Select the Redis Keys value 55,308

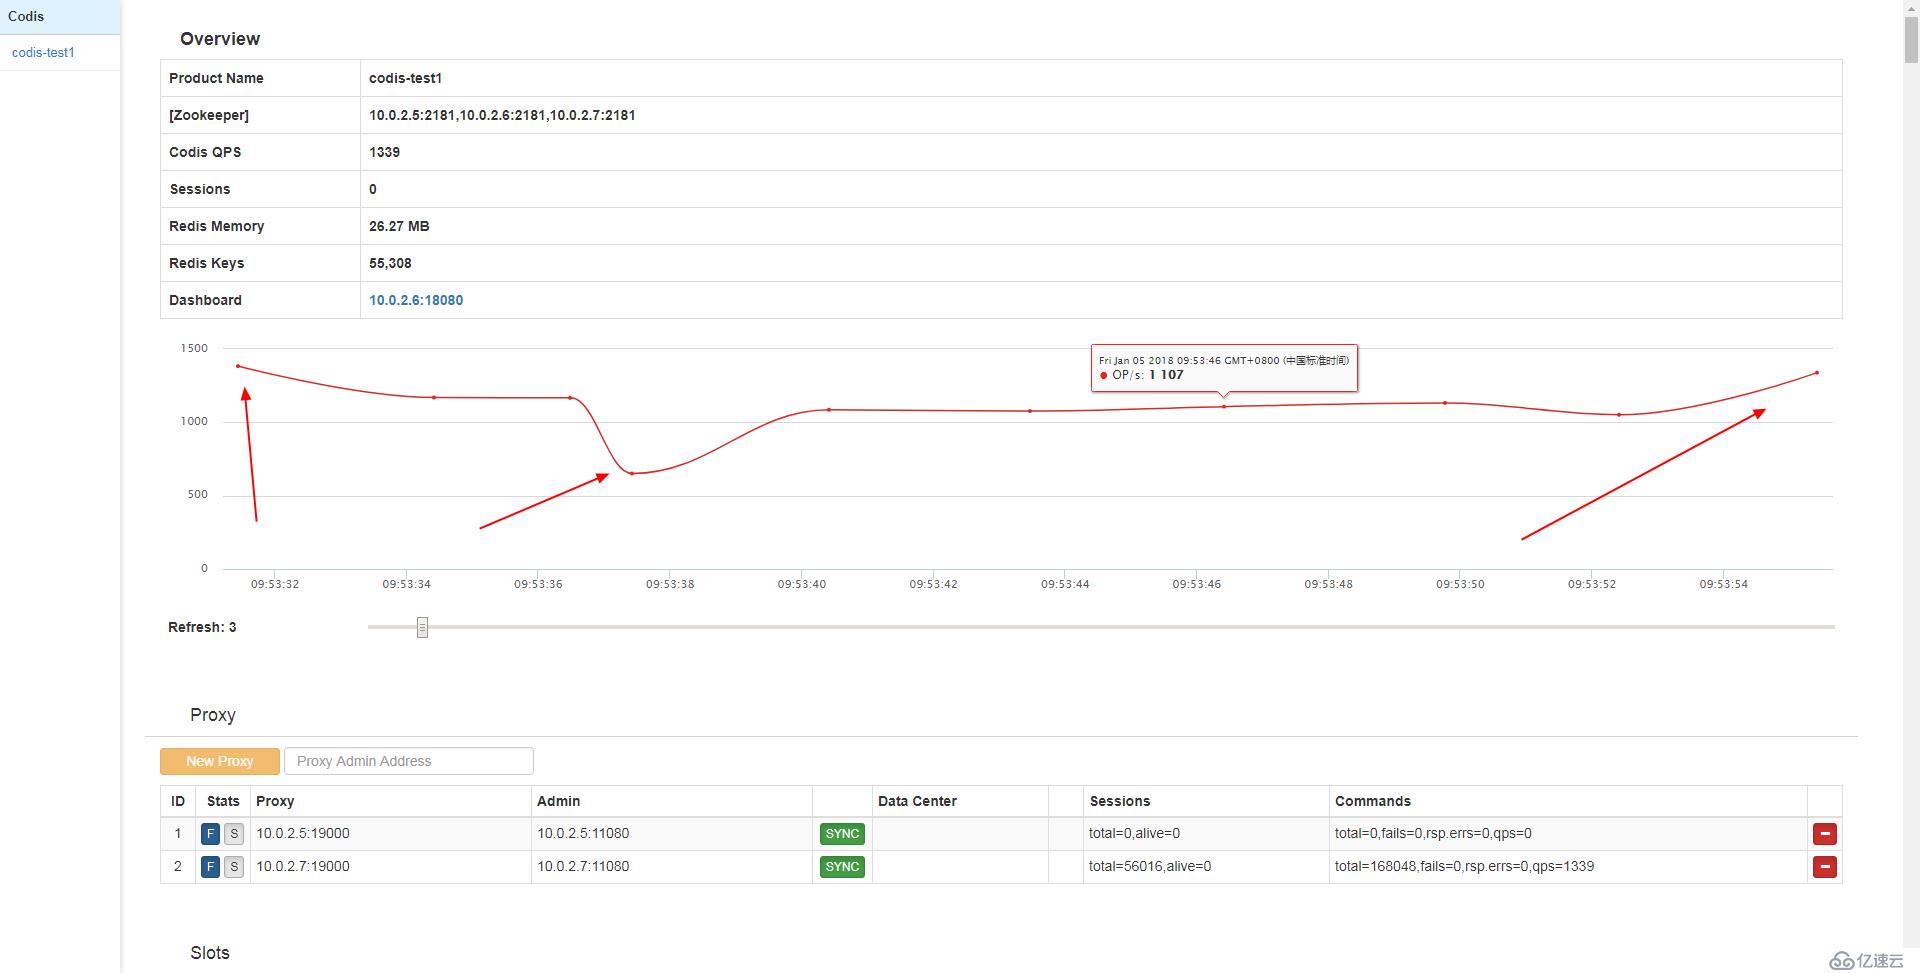coord(390,263)
